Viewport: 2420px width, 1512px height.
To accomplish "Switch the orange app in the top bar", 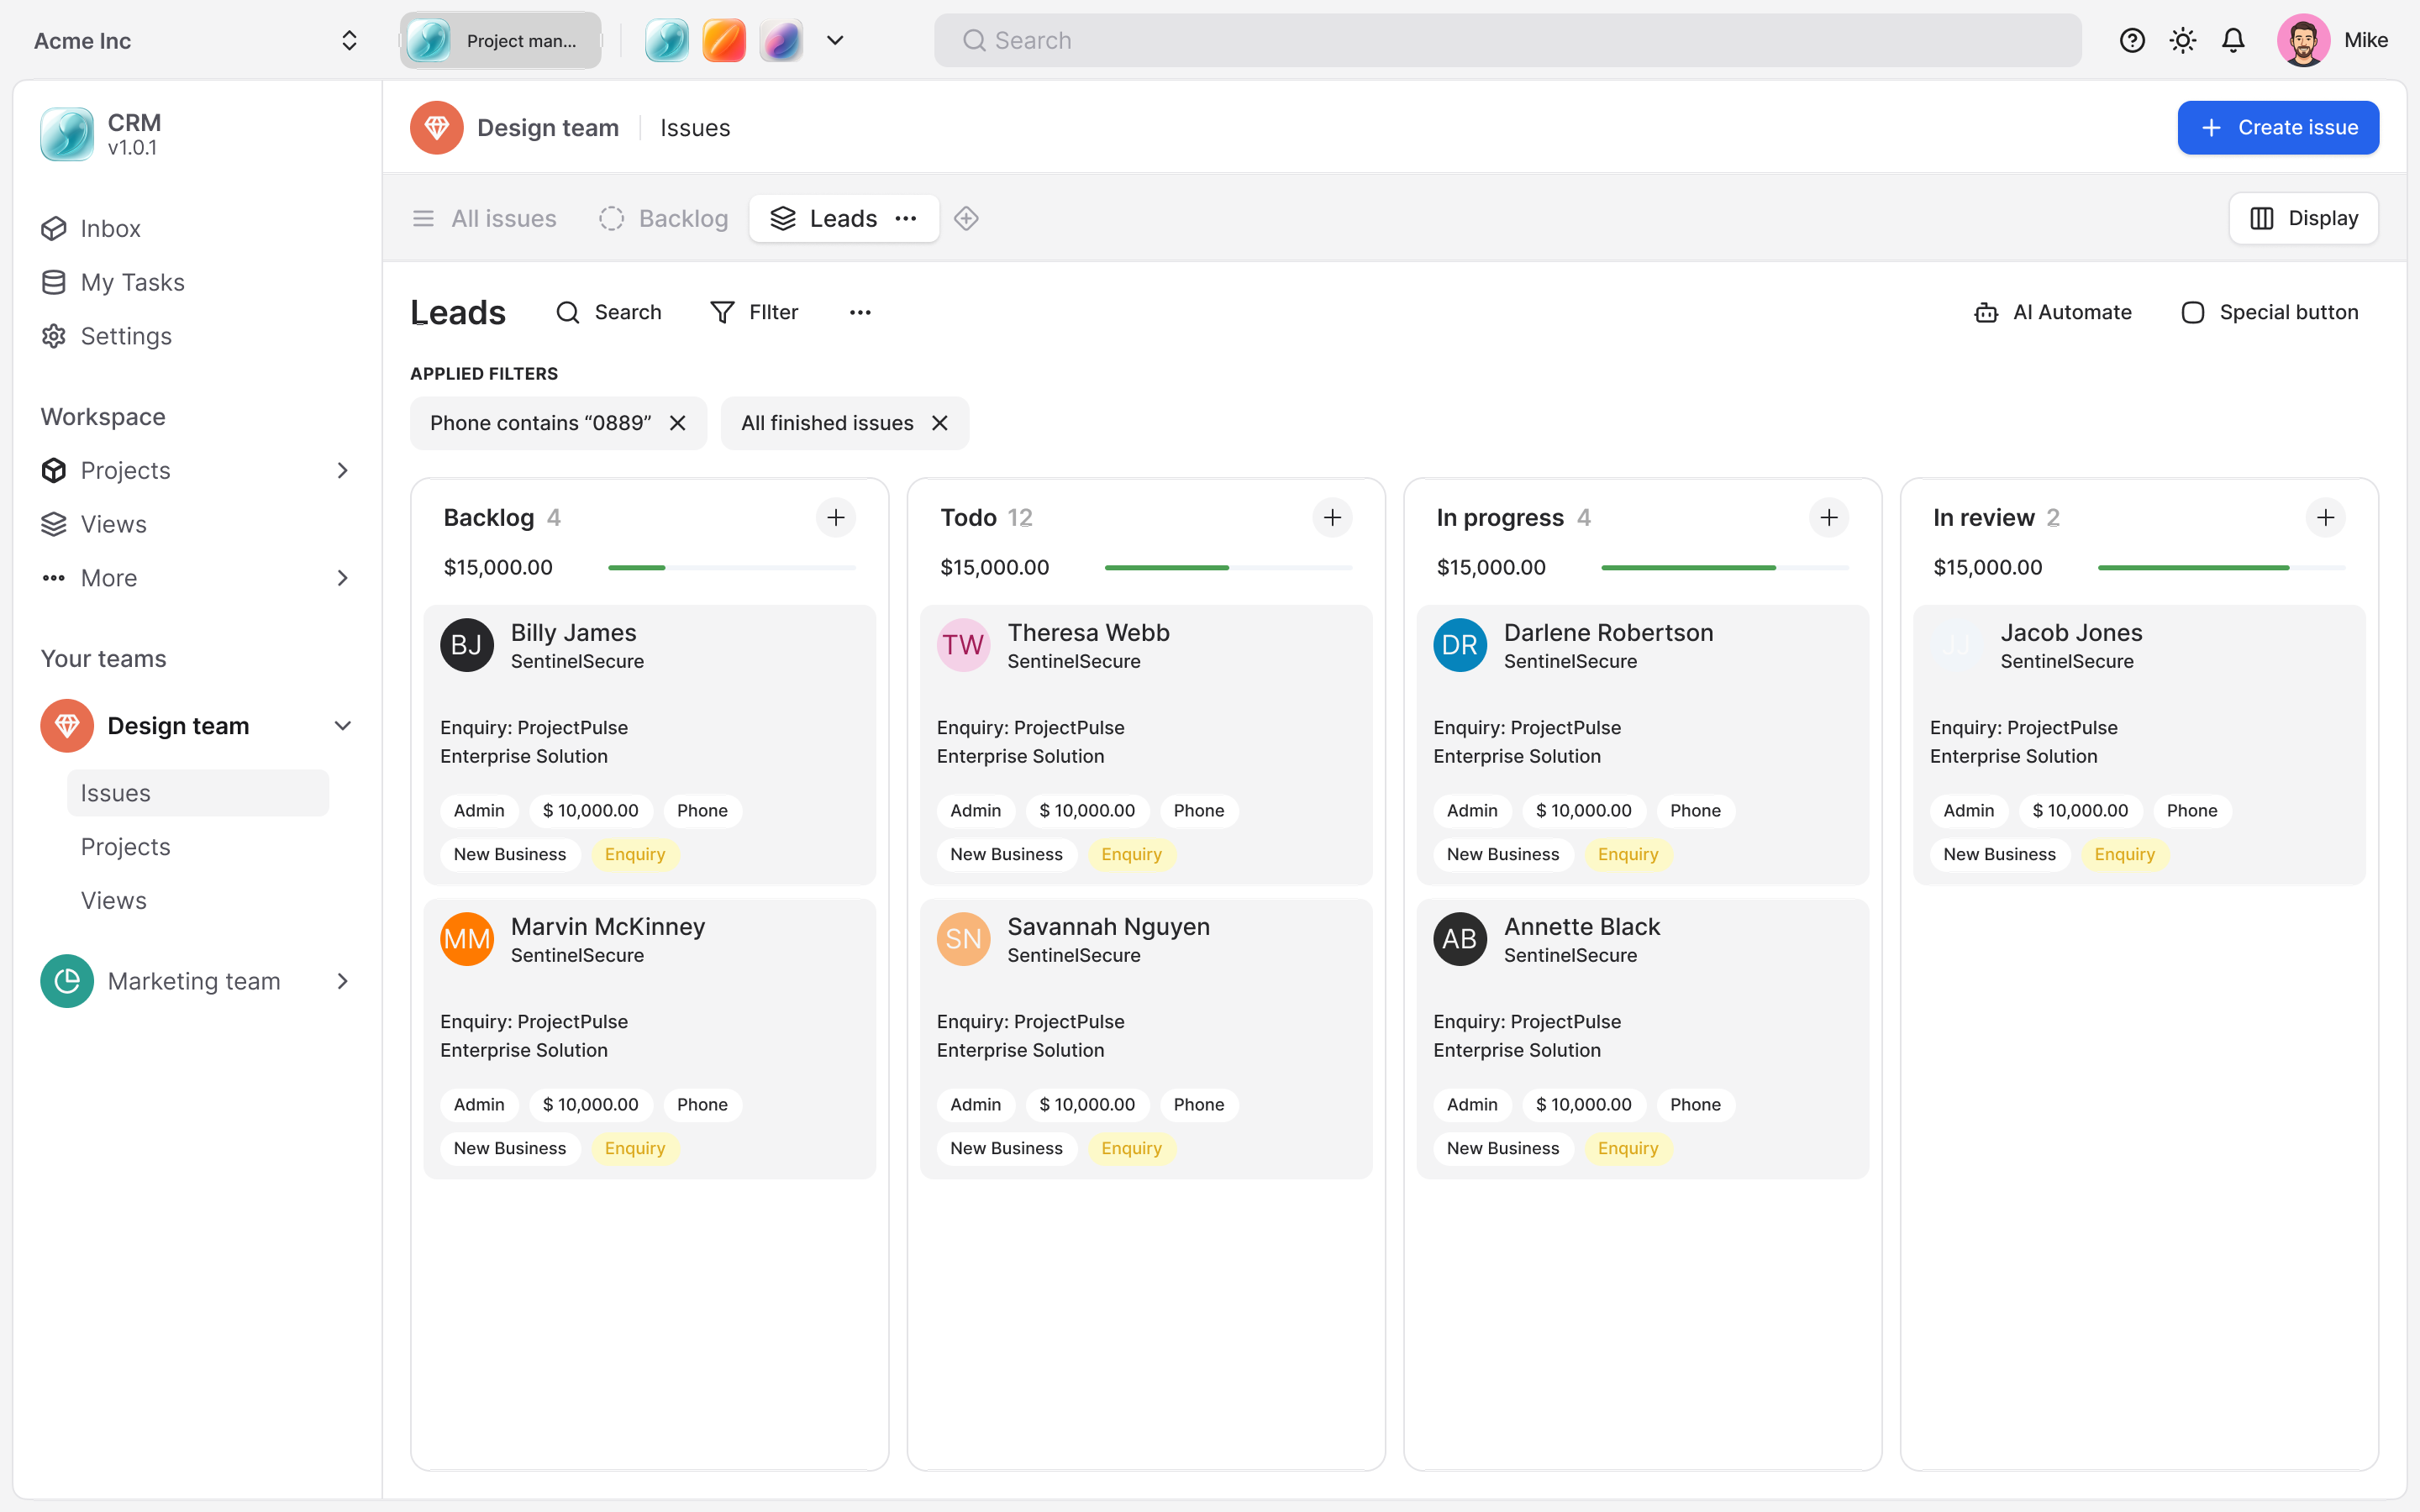I will [724, 40].
